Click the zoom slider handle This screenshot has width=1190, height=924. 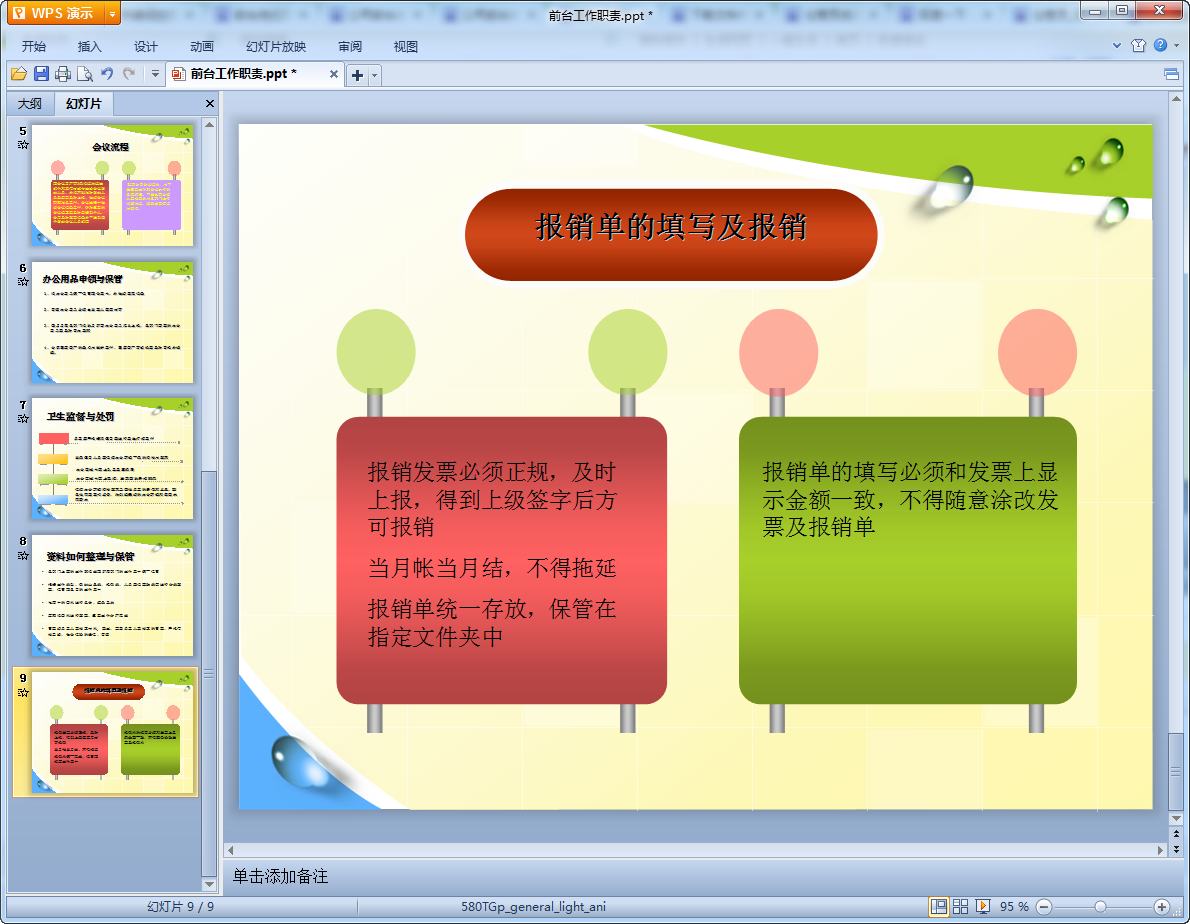(x=1100, y=907)
